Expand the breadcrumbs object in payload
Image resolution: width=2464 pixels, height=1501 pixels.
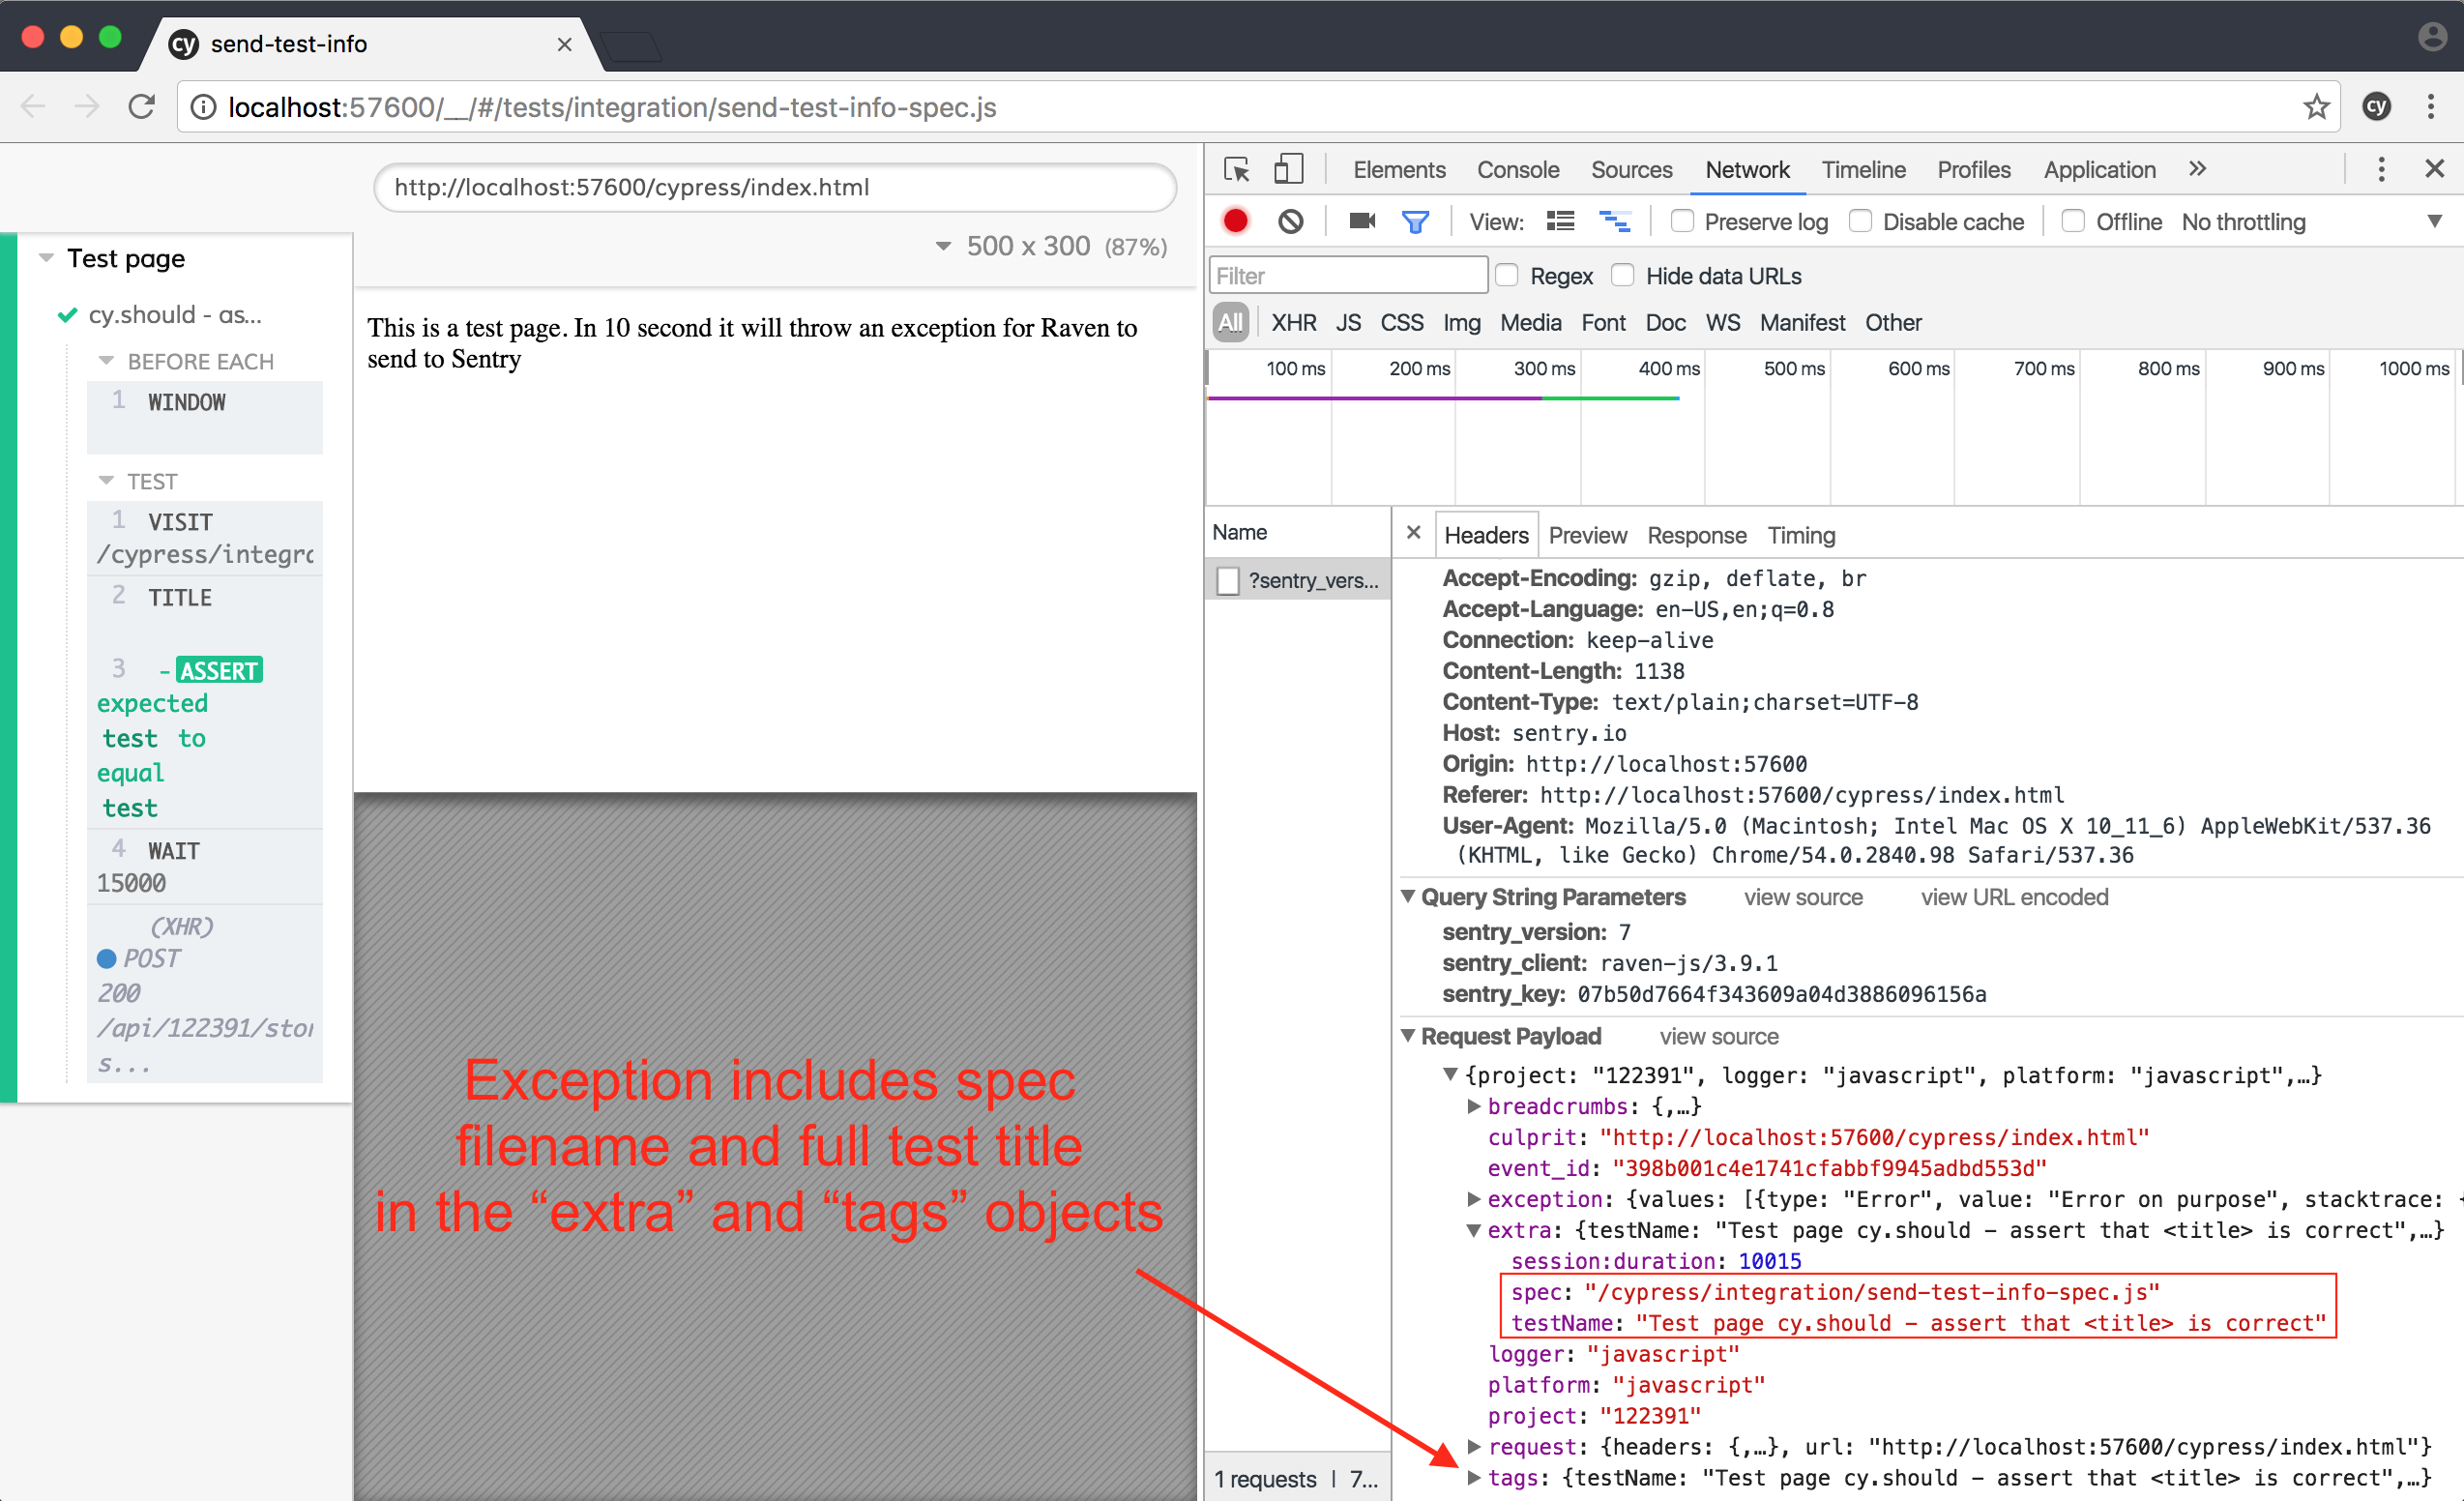[1474, 1106]
